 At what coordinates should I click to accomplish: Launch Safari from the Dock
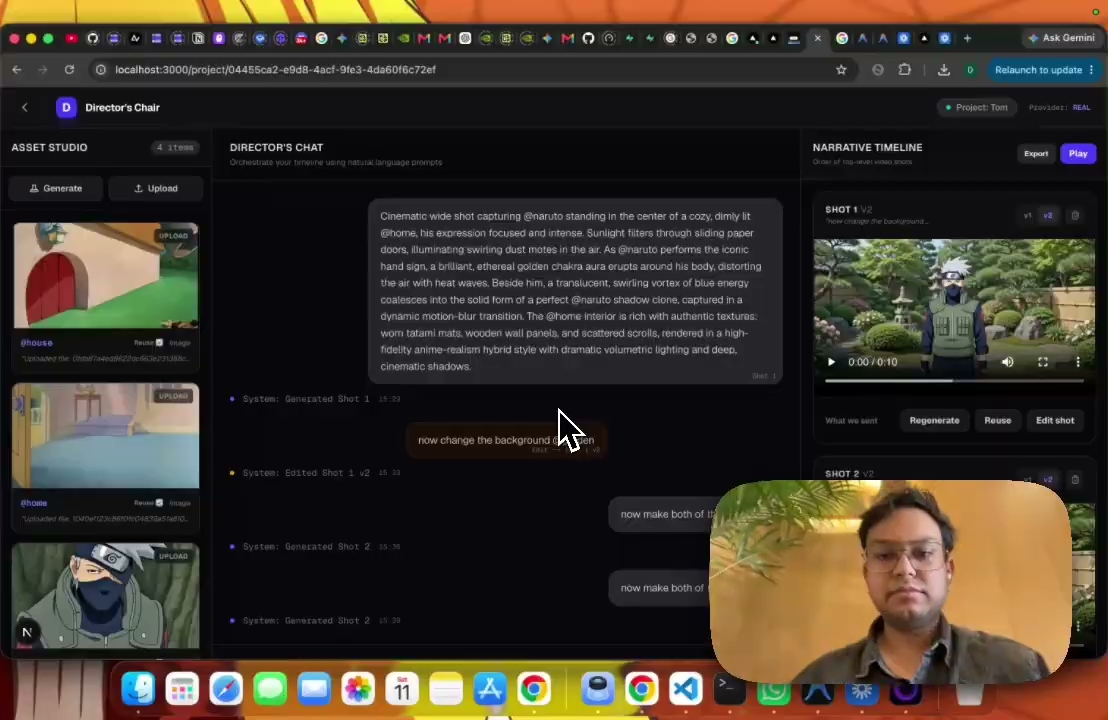pyautogui.click(x=226, y=688)
